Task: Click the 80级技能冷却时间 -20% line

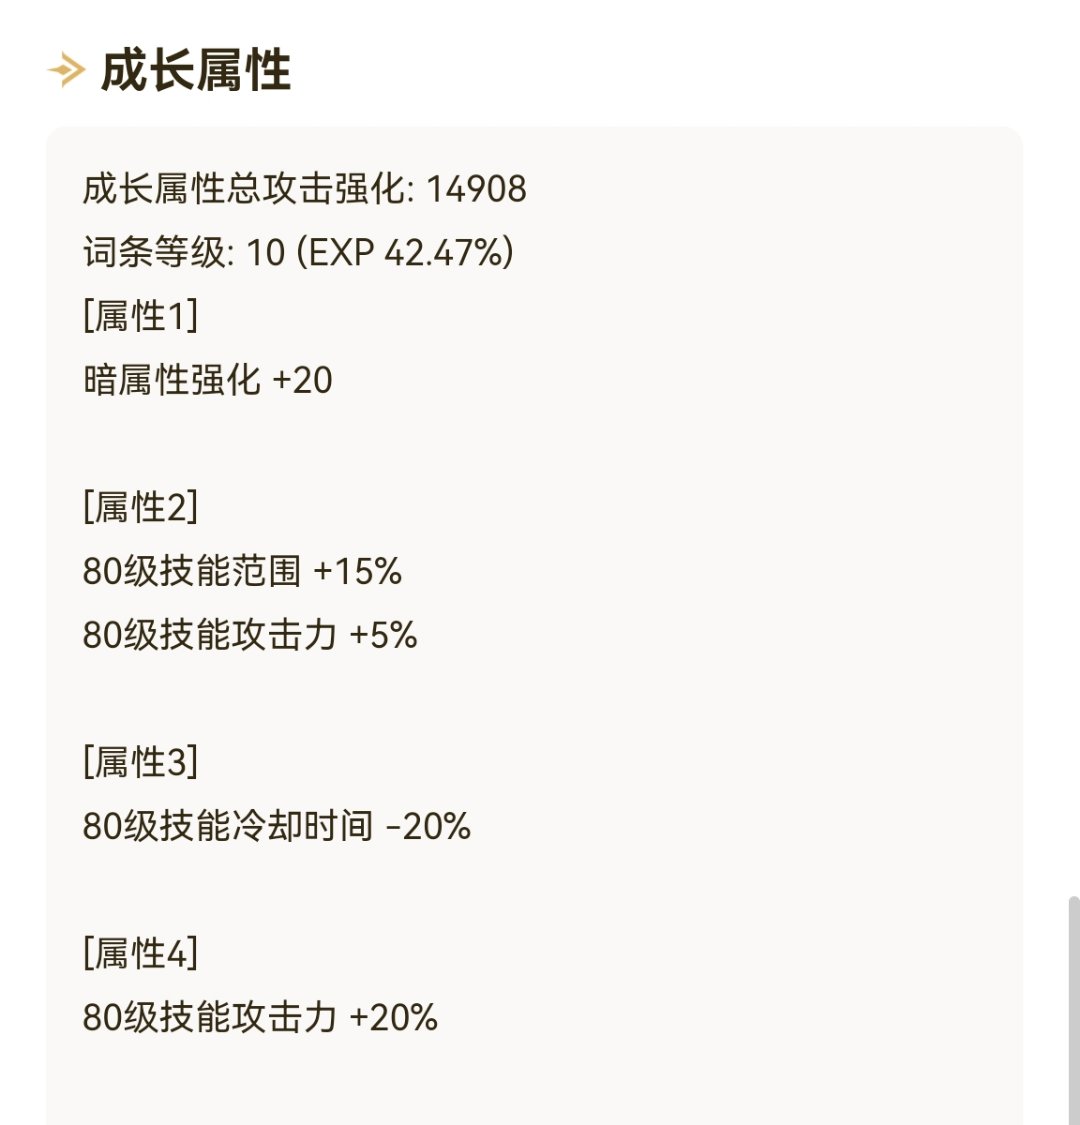Action: (x=277, y=826)
